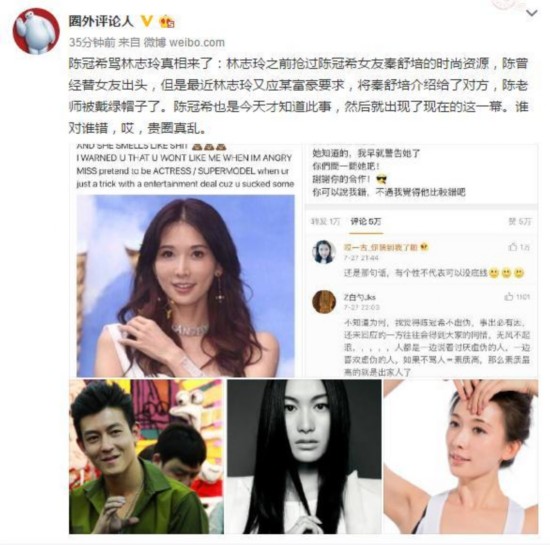This screenshot has width=550, height=545.
Task: Open the 35分钟前 timestamp link
Action: pyautogui.click(x=92, y=42)
